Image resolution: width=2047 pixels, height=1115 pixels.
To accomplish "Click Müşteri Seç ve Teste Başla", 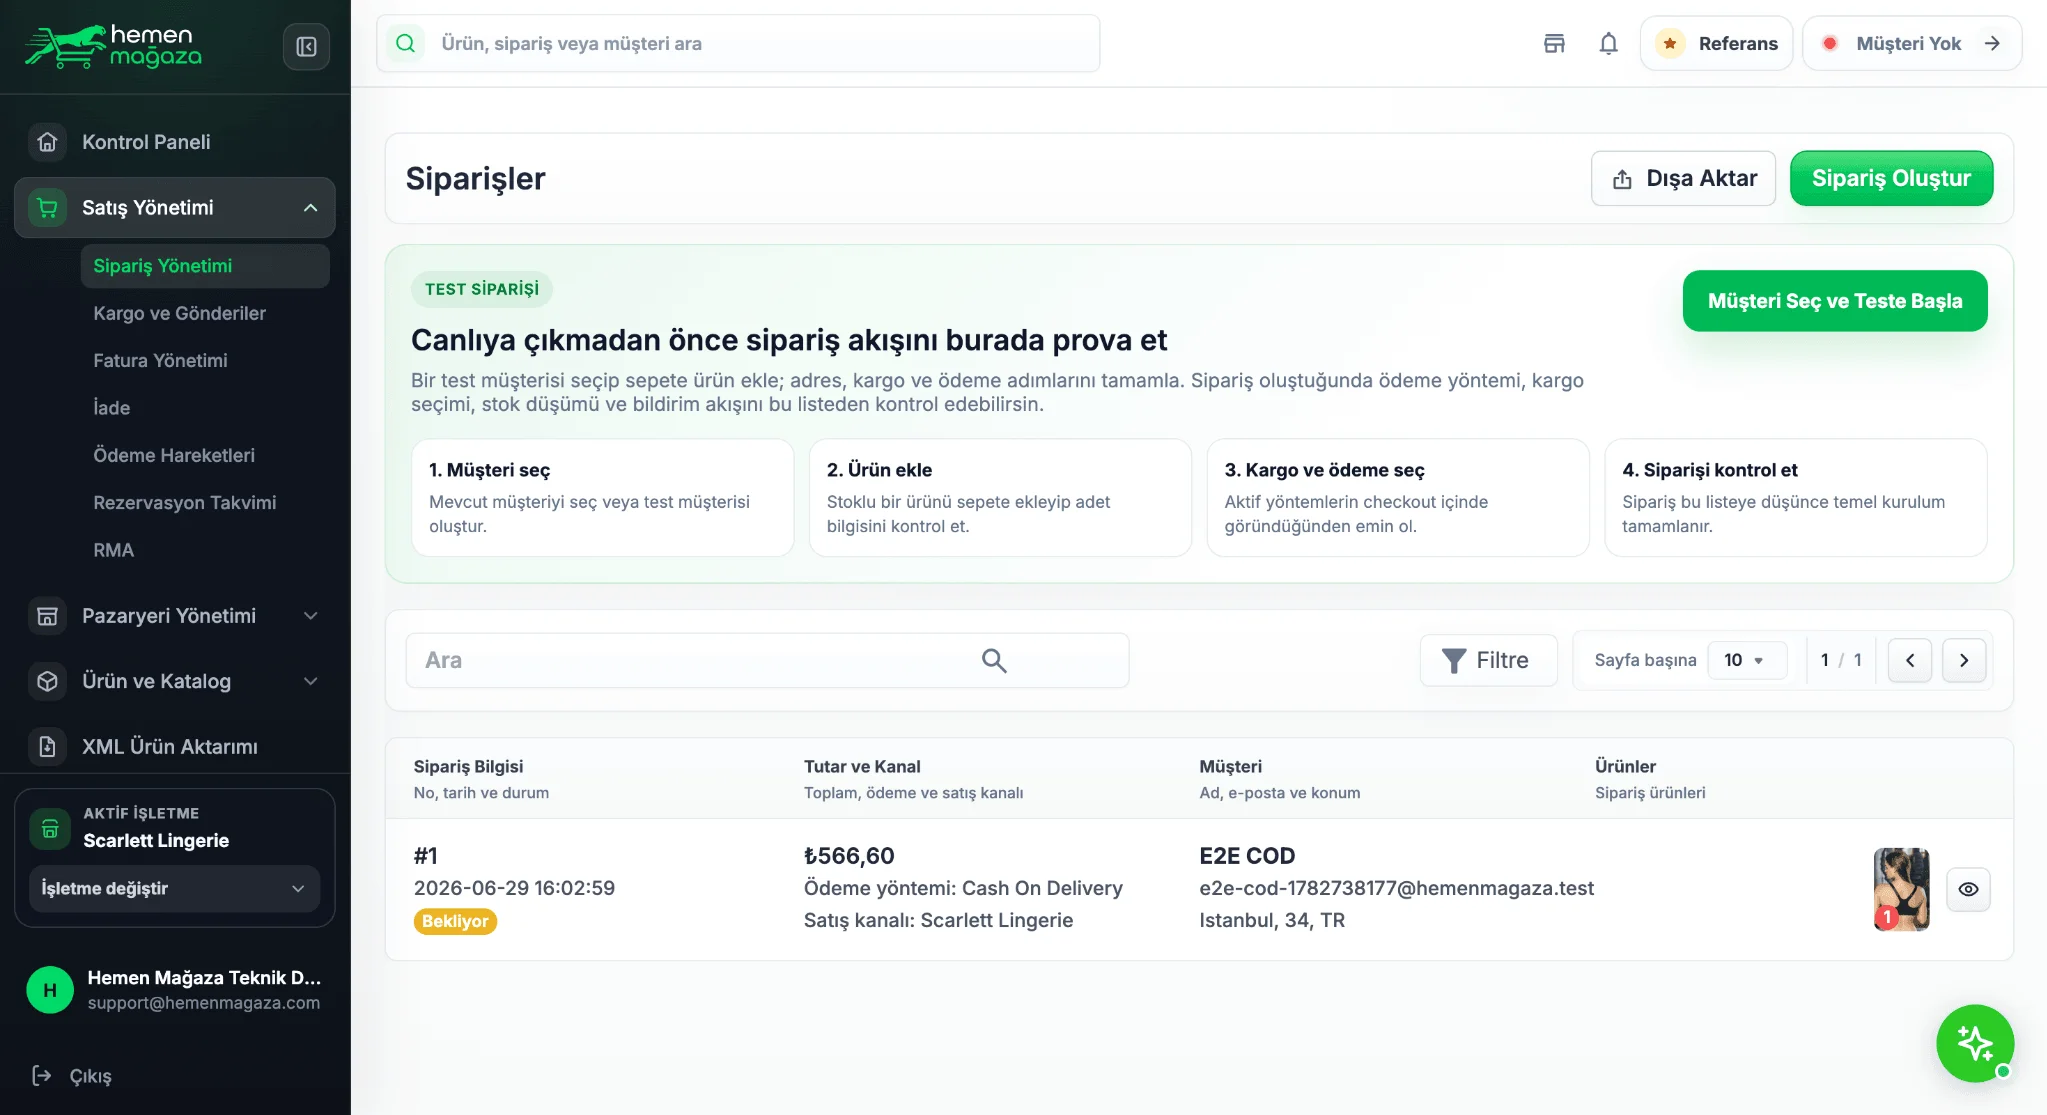I will [x=1835, y=301].
